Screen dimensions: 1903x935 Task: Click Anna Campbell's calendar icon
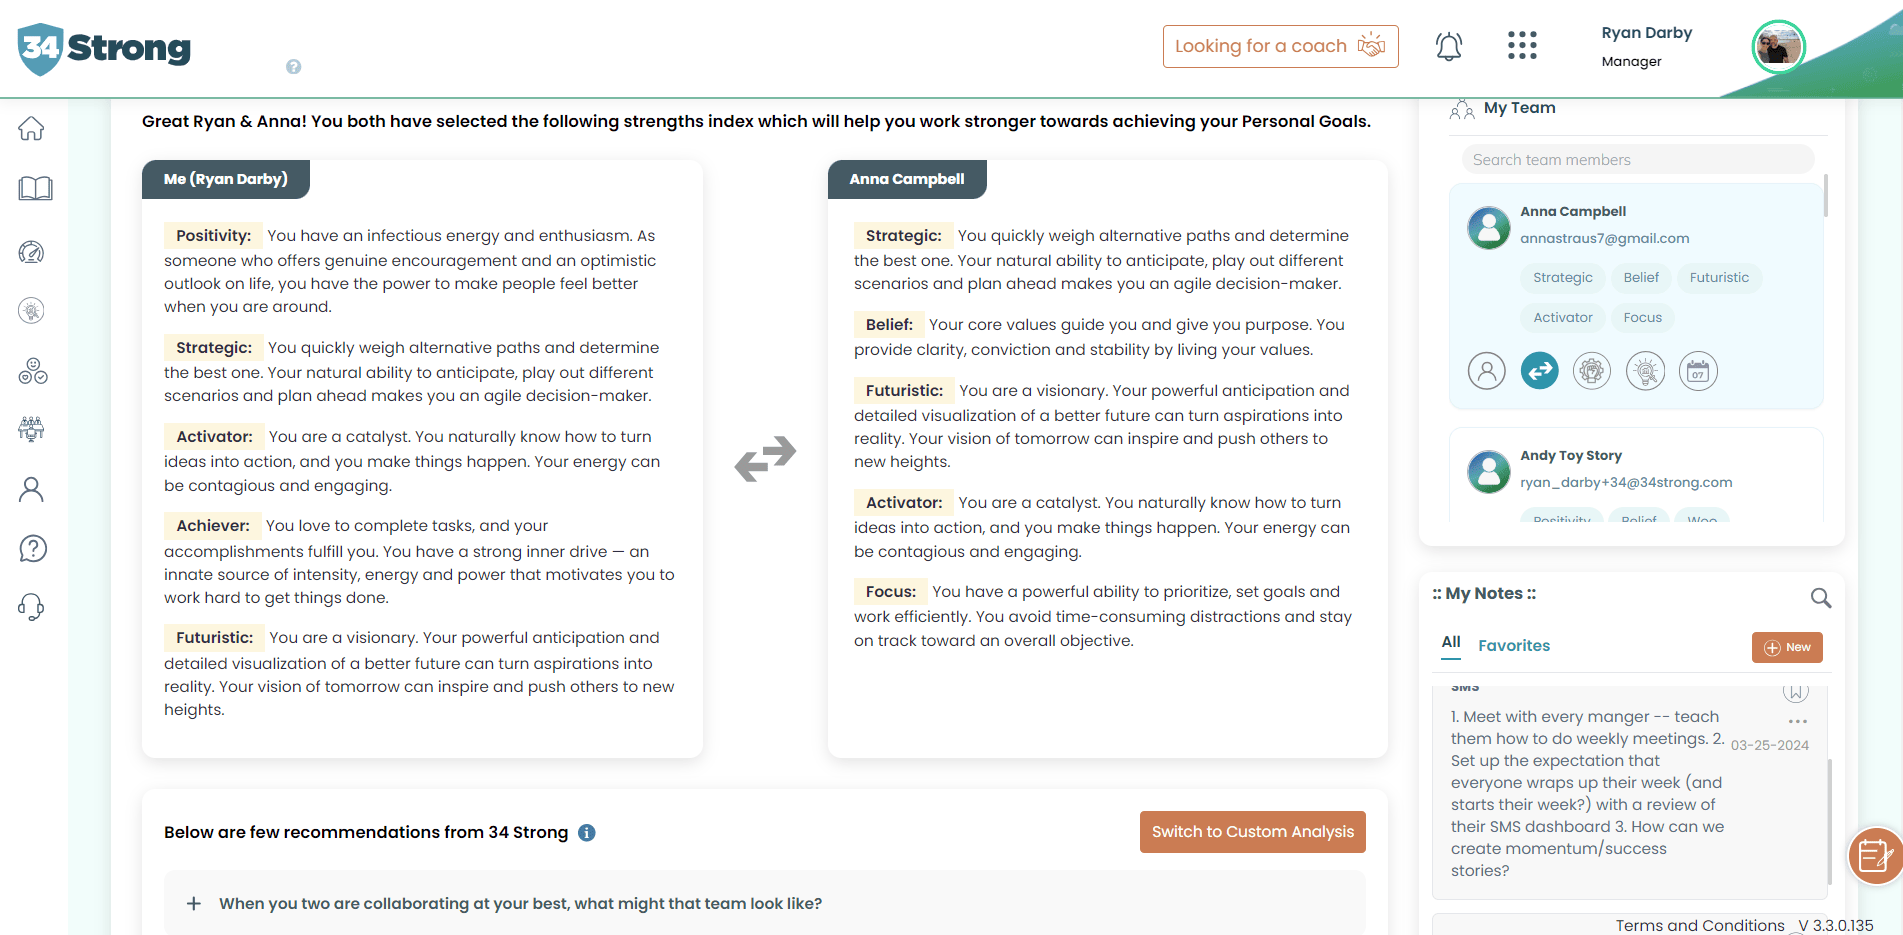(x=1698, y=372)
